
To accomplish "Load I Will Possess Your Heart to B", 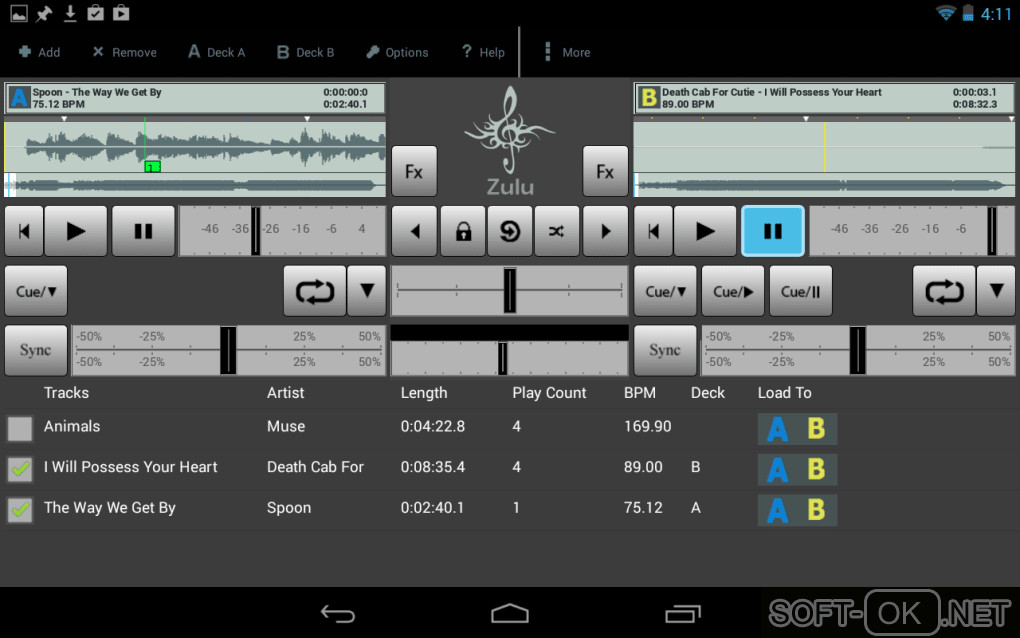I will click(816, 470).
